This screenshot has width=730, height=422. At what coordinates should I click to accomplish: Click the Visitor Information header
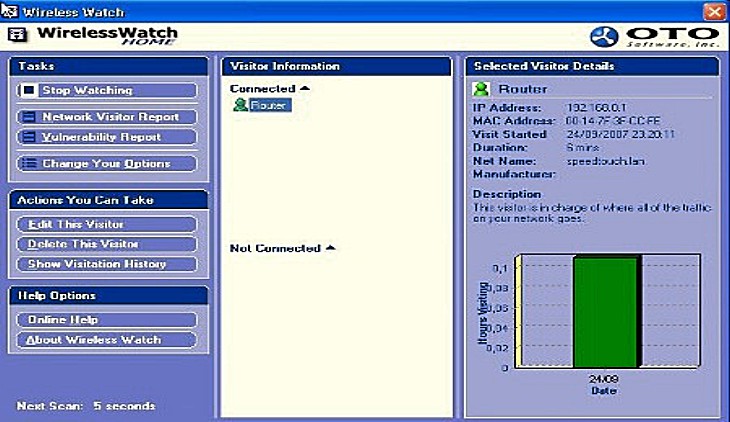point(337,66)
